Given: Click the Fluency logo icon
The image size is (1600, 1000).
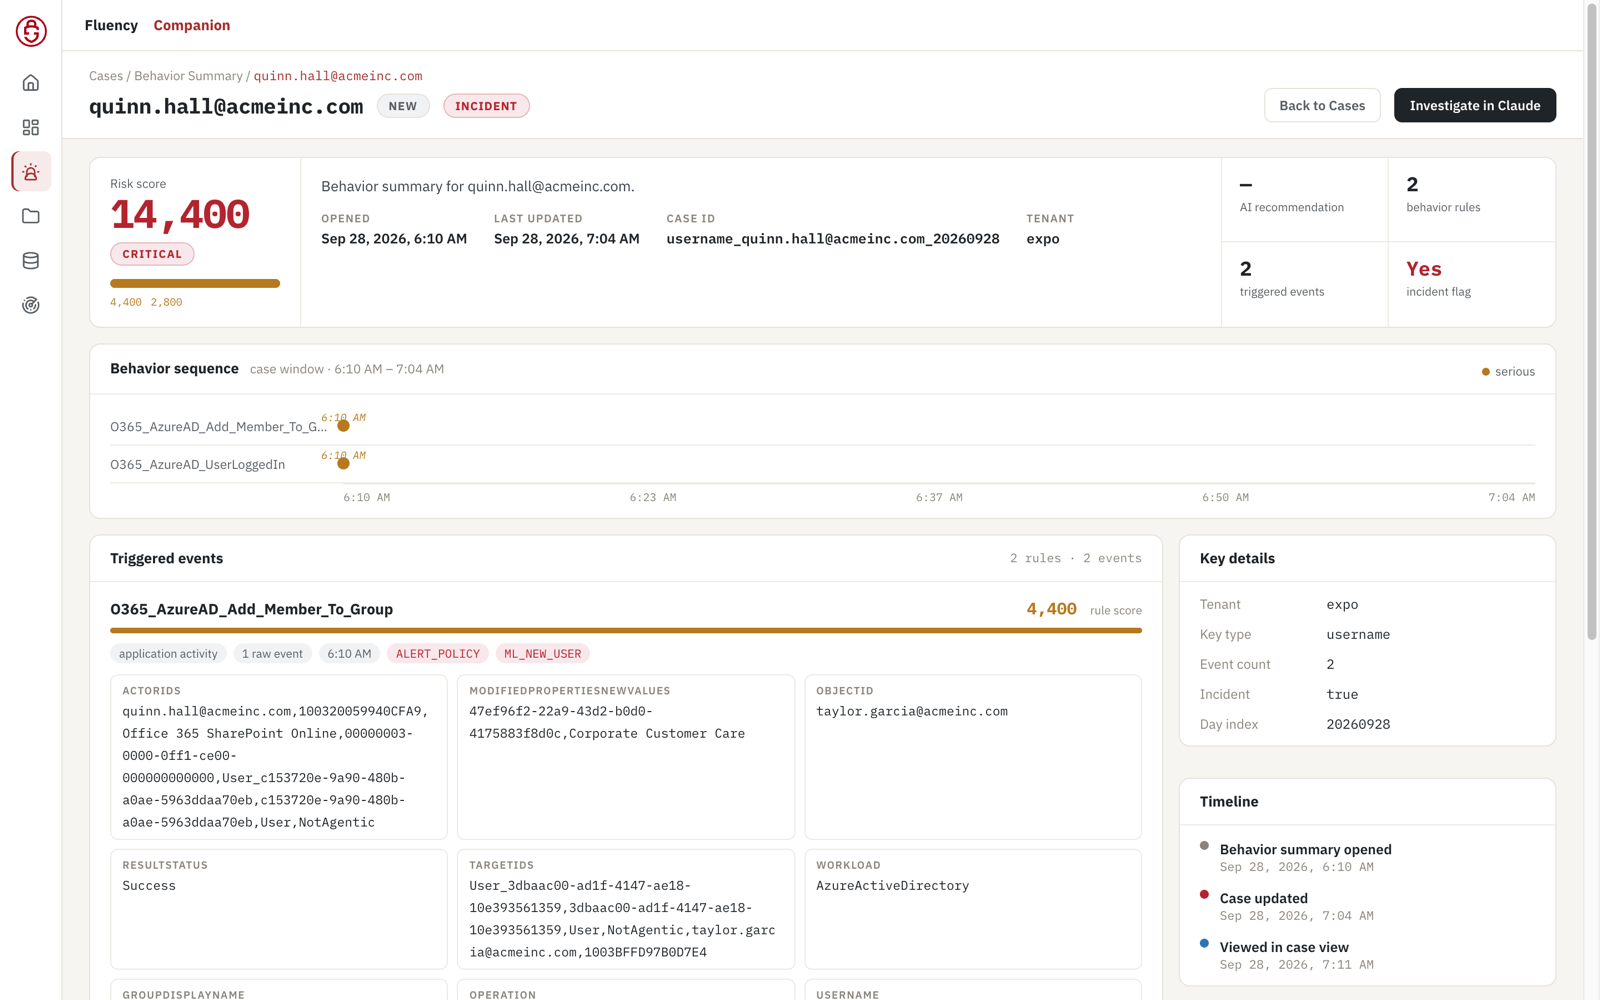Looking at the screenshot, I should click(31, 31).
